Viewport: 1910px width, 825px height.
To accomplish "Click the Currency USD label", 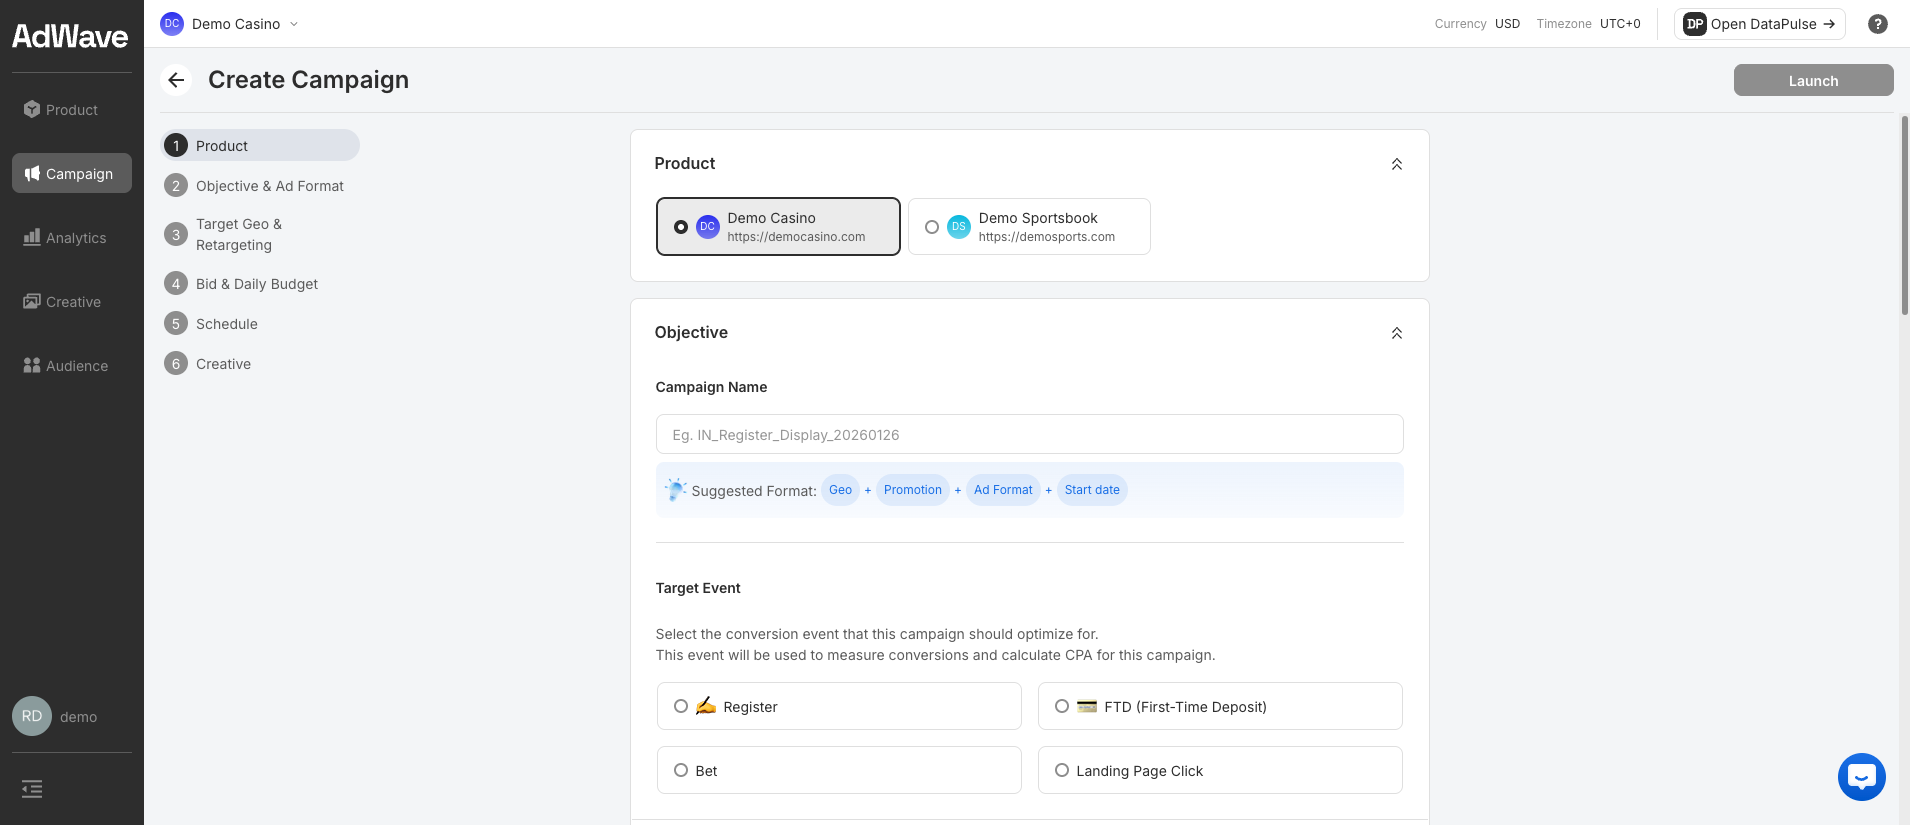I will [1477, 24].
